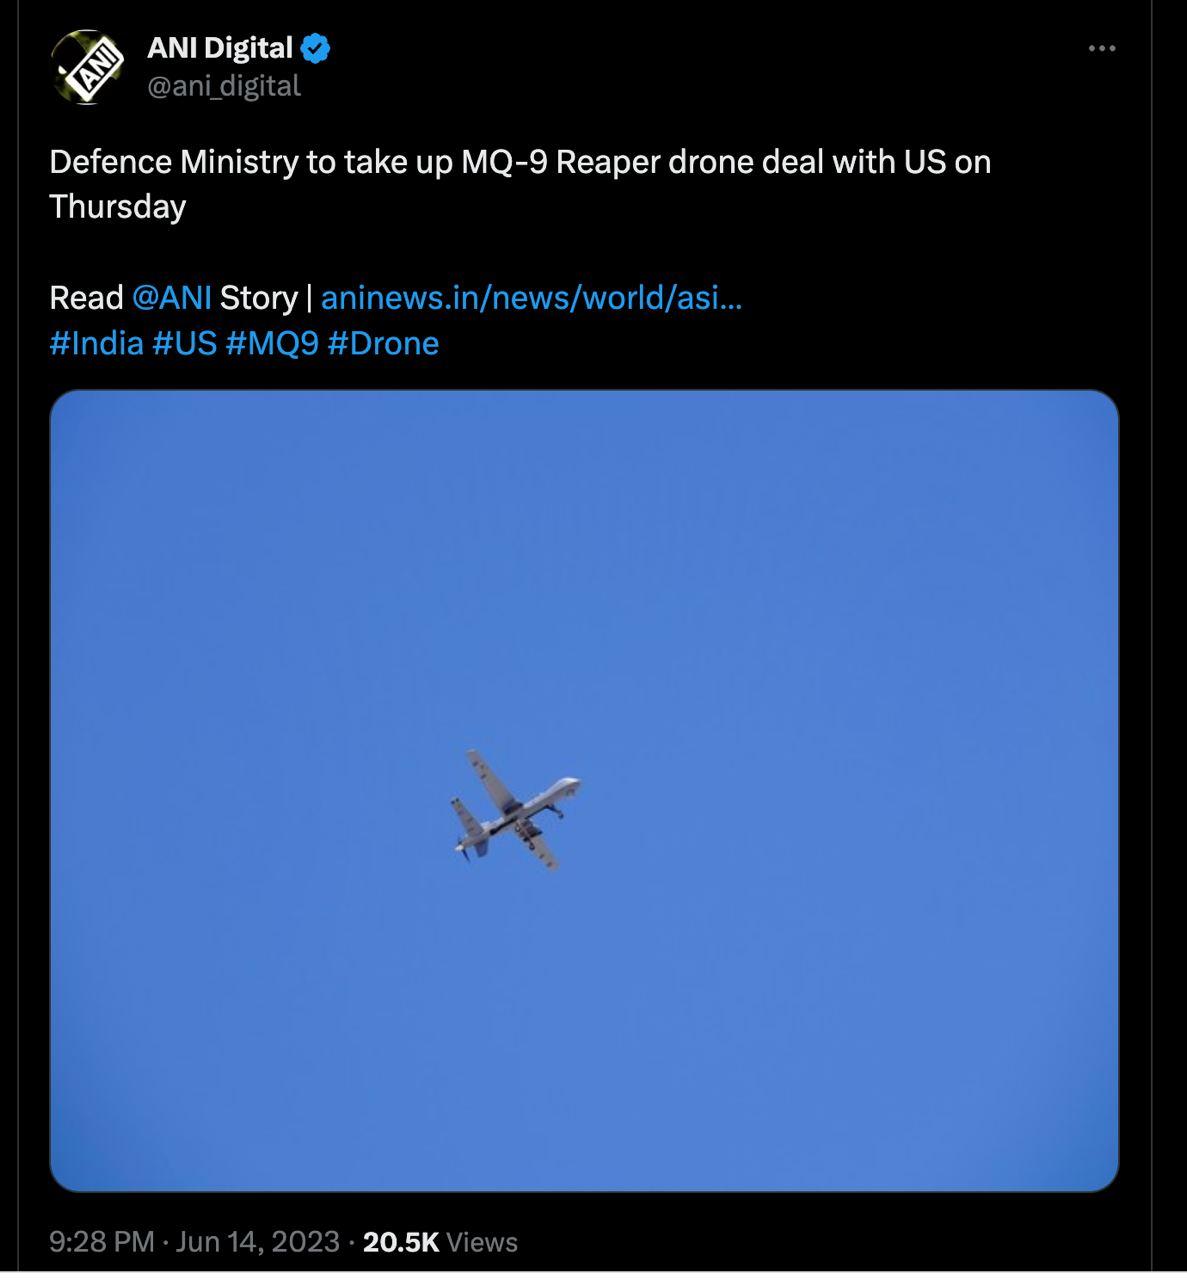The height and width of the screenshot is (1280, 1187).
Task: Follow the aninews.in story link
Action: click(x=531, y=298)
